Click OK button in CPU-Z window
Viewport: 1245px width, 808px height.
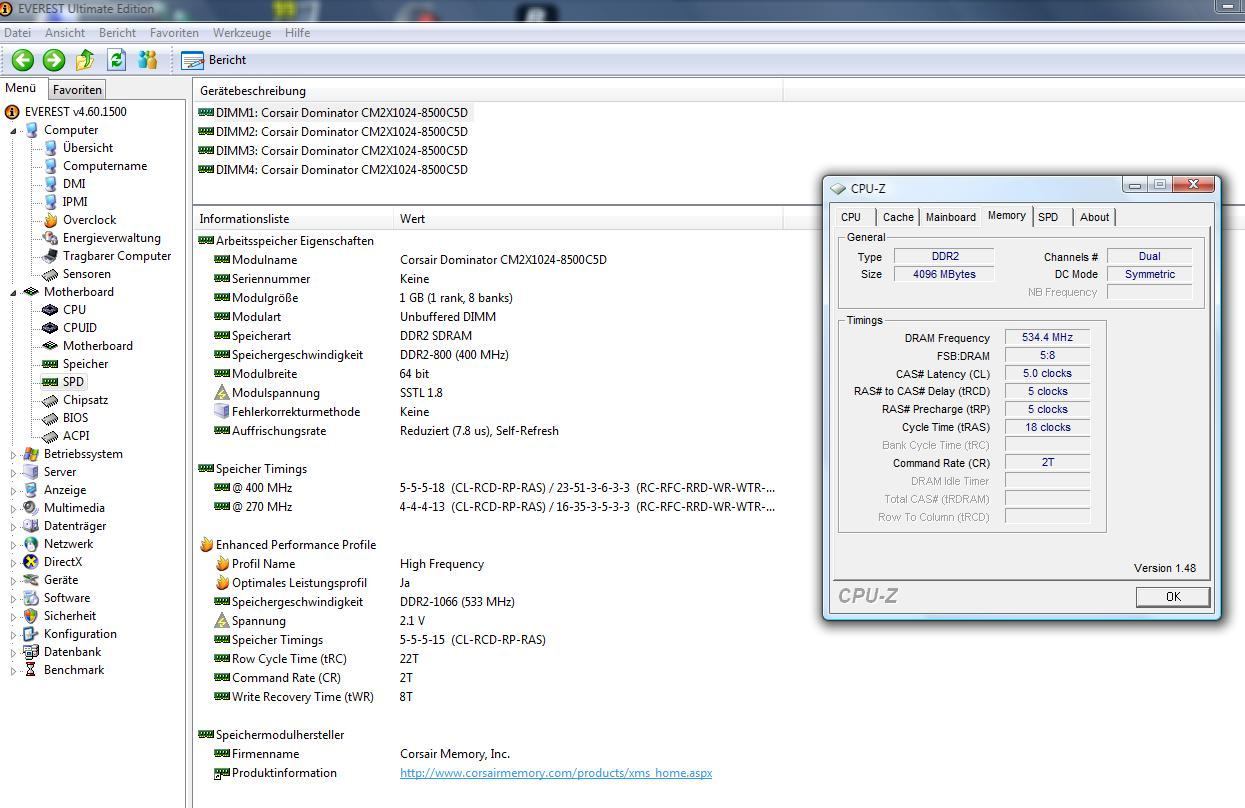pos(1173,597)
